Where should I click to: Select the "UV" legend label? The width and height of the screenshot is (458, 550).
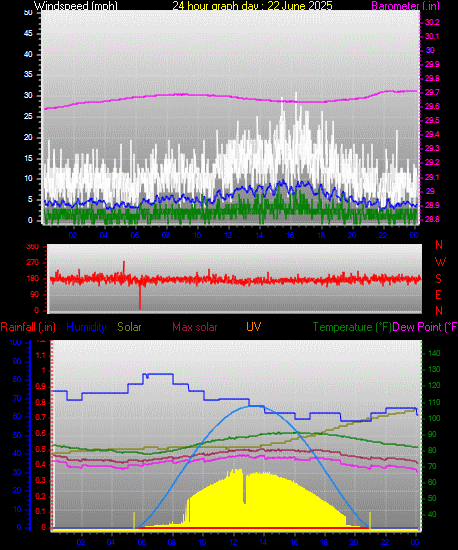coord(254,327)
